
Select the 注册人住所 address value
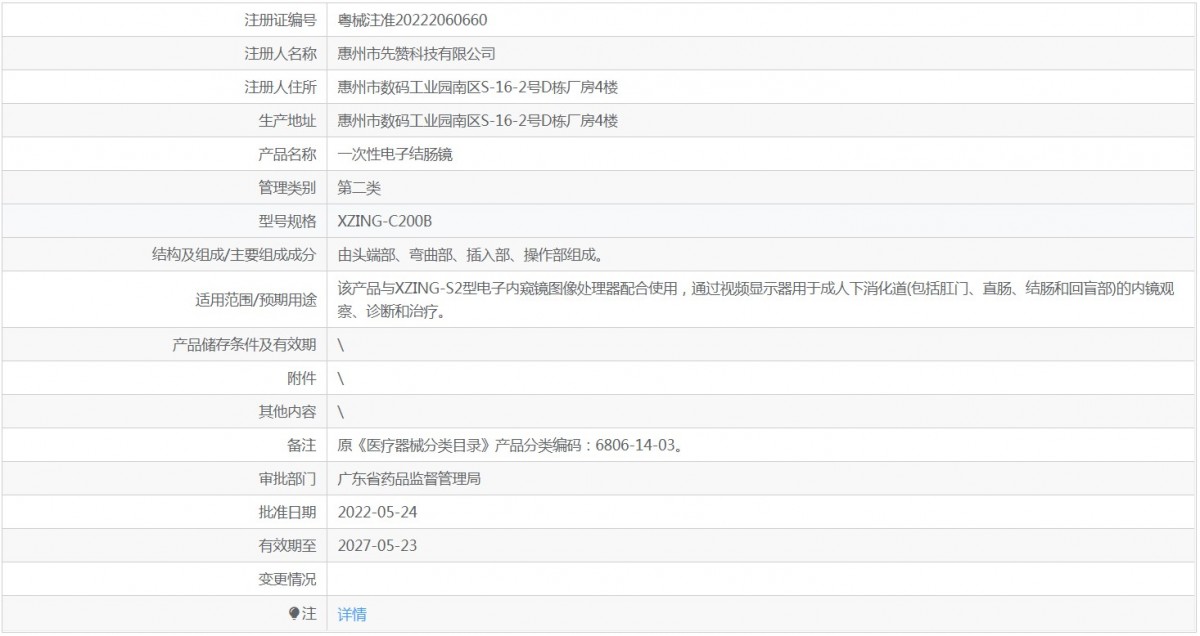(x=478, y=87)
